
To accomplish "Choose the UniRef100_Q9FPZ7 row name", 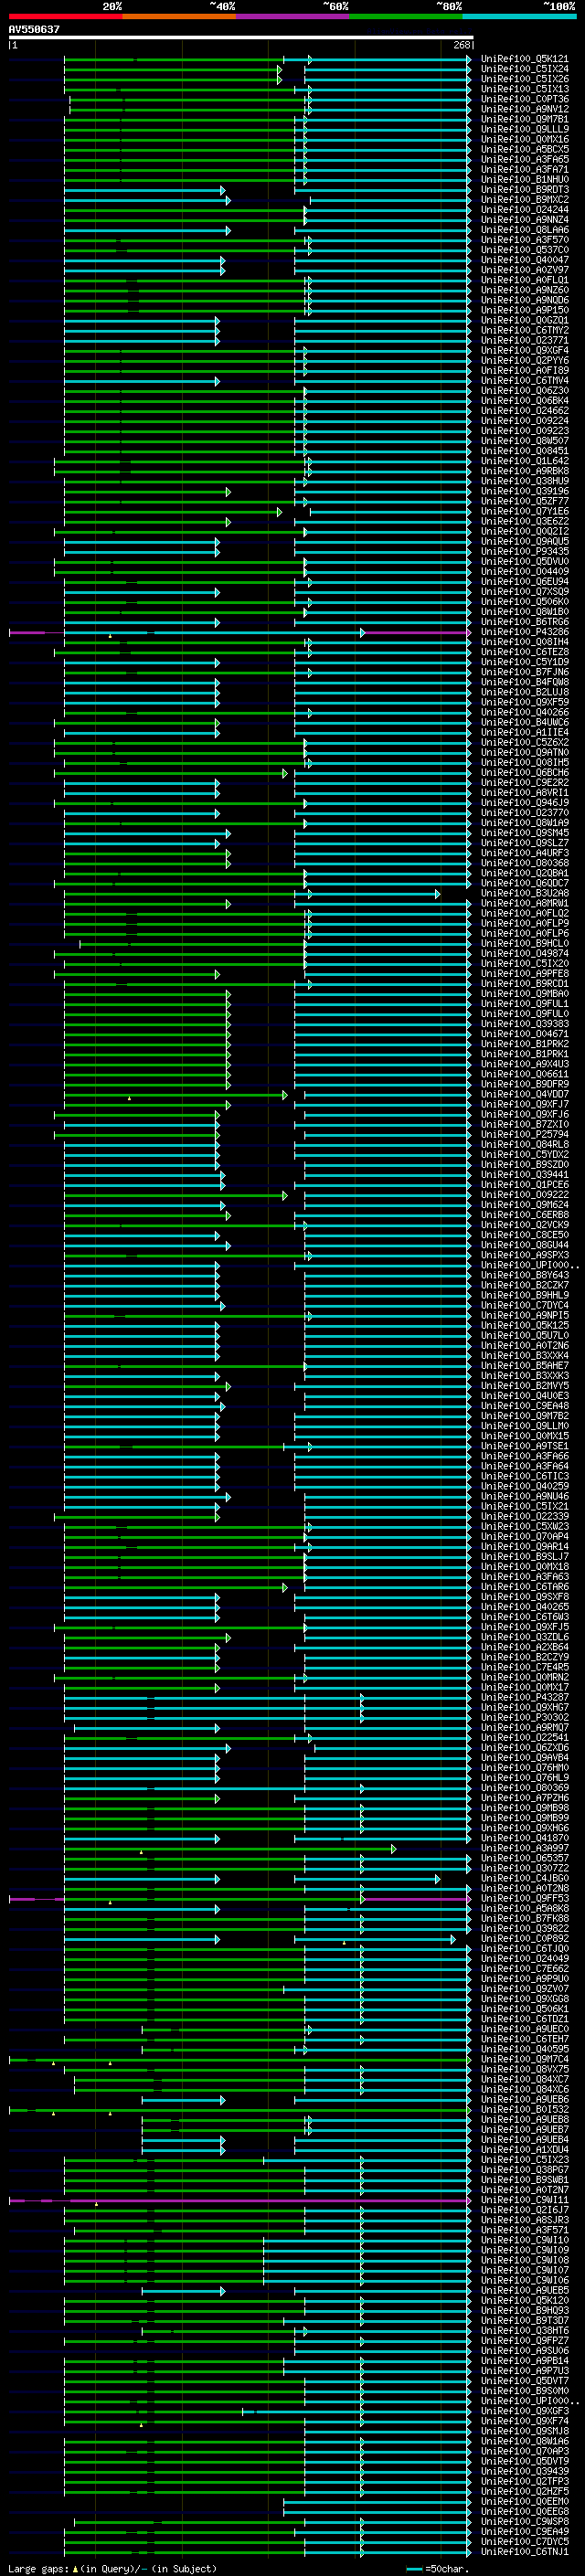I will coord(524,2340).
